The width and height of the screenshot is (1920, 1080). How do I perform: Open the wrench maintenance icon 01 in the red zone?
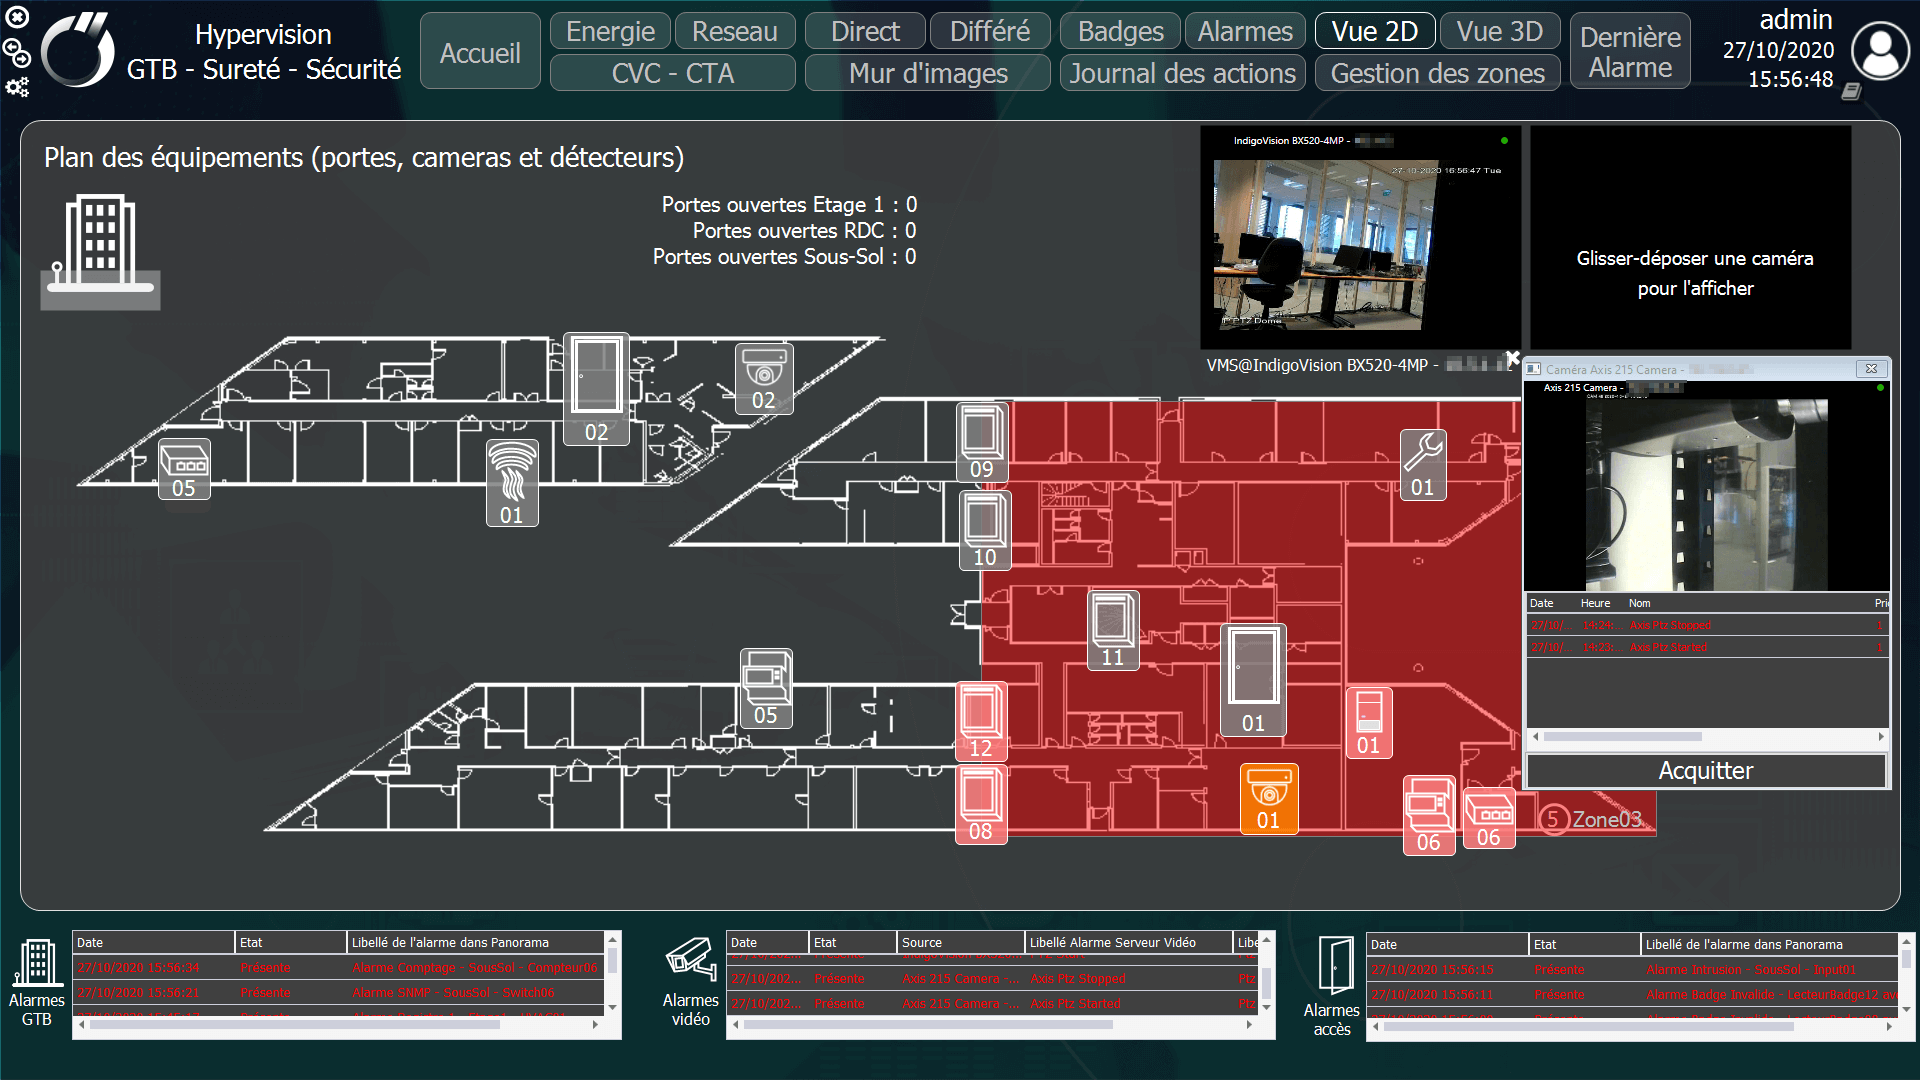(1421, 462)
